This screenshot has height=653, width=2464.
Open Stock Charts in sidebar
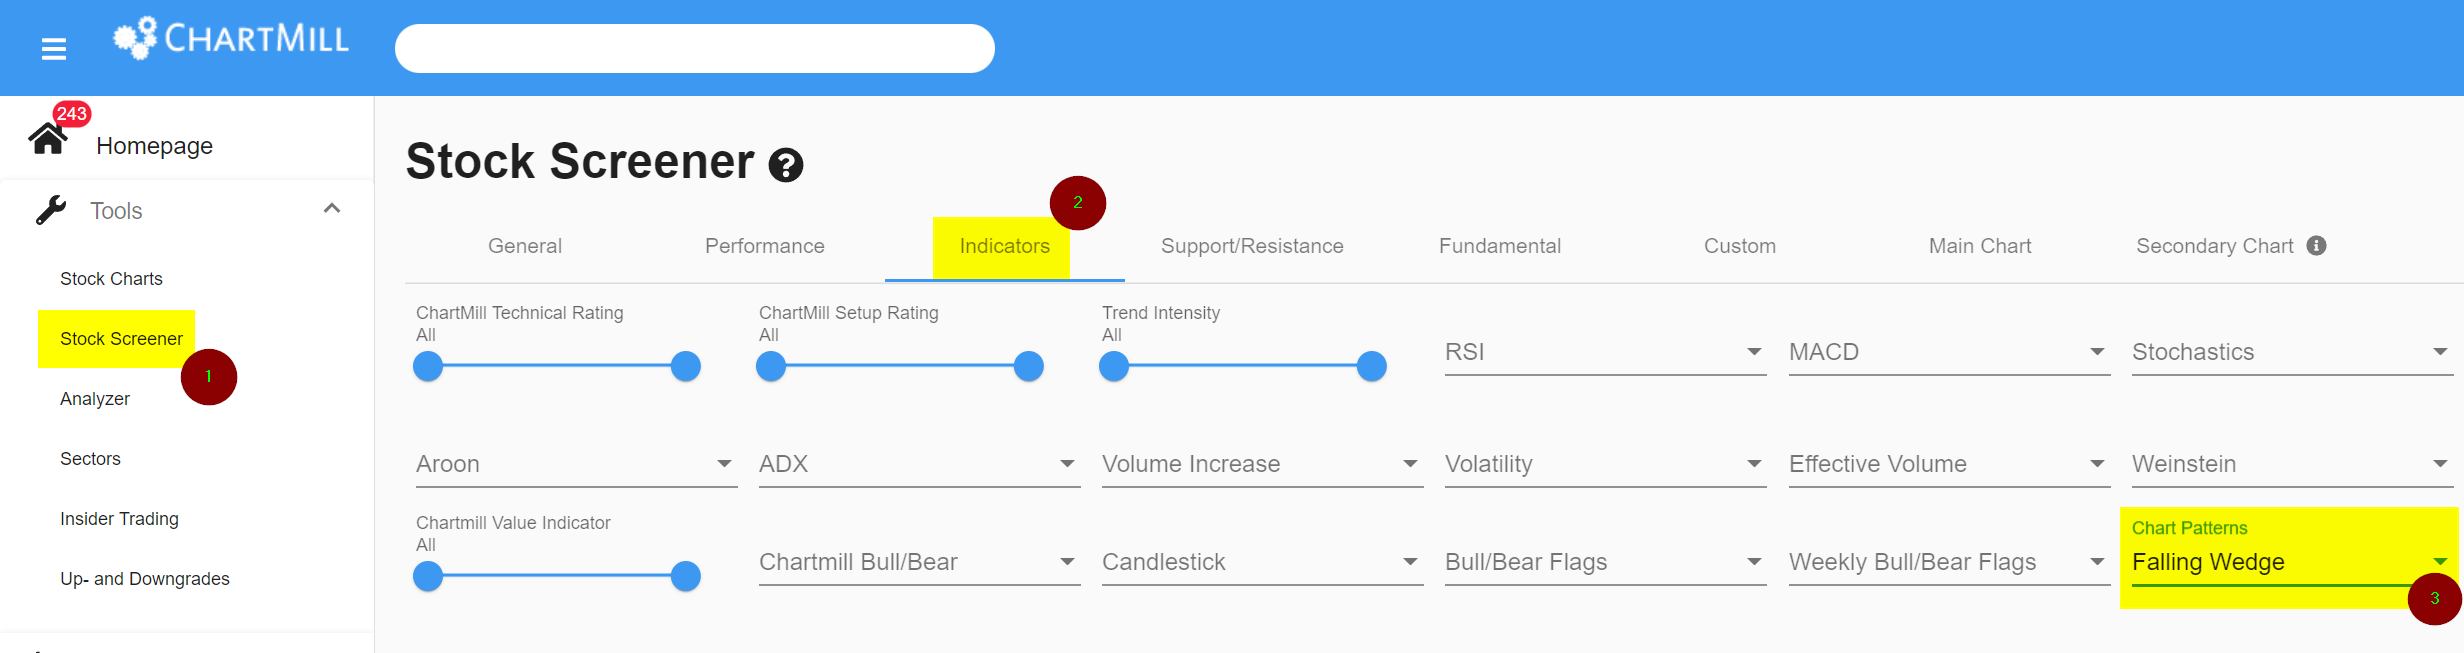[x=111, y=279]
